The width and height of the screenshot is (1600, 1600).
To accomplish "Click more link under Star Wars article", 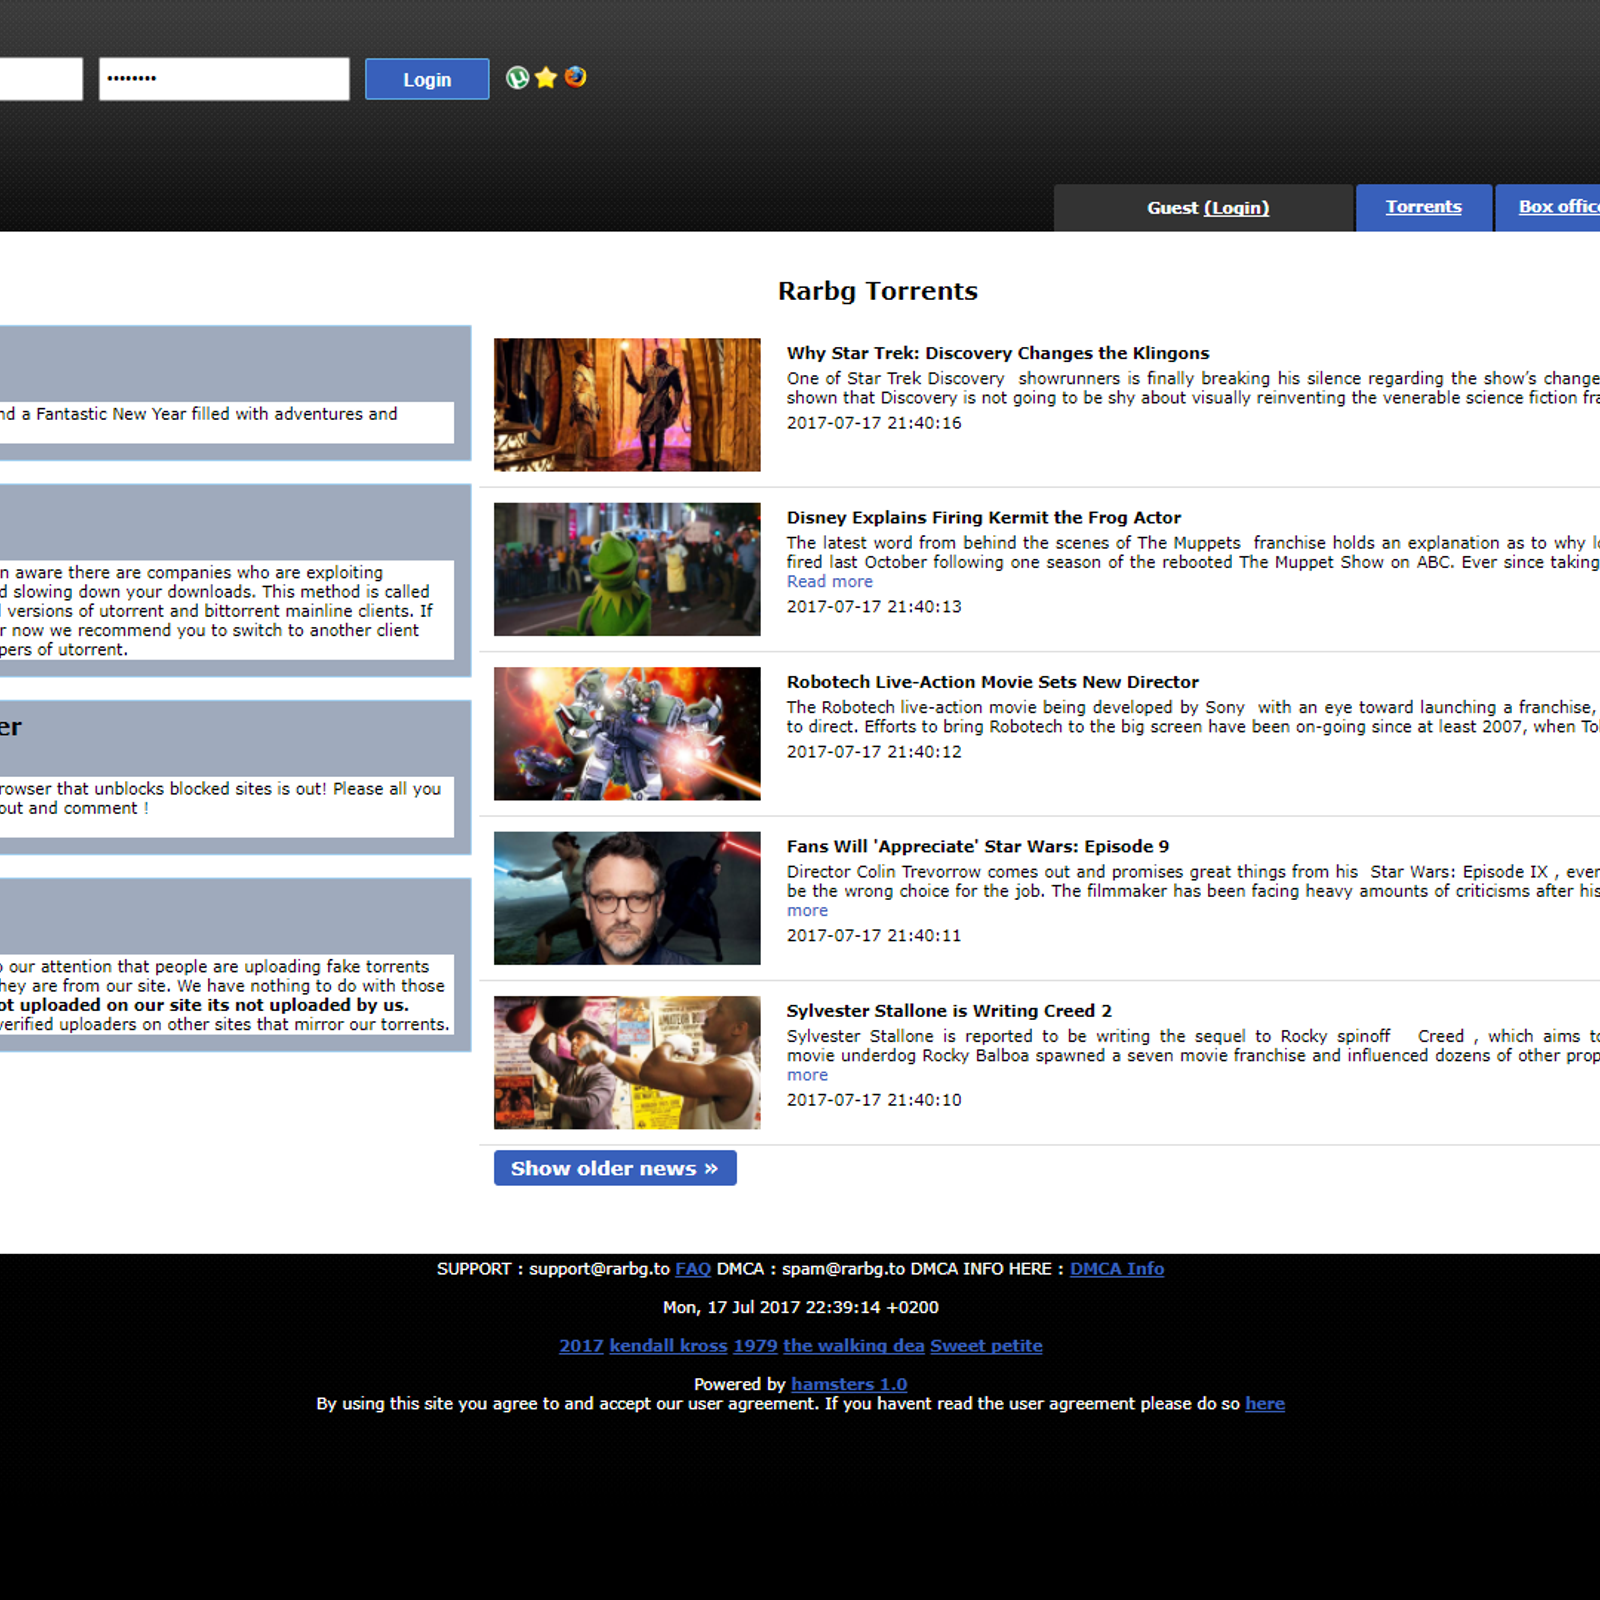I will click(x=807, y=911).
